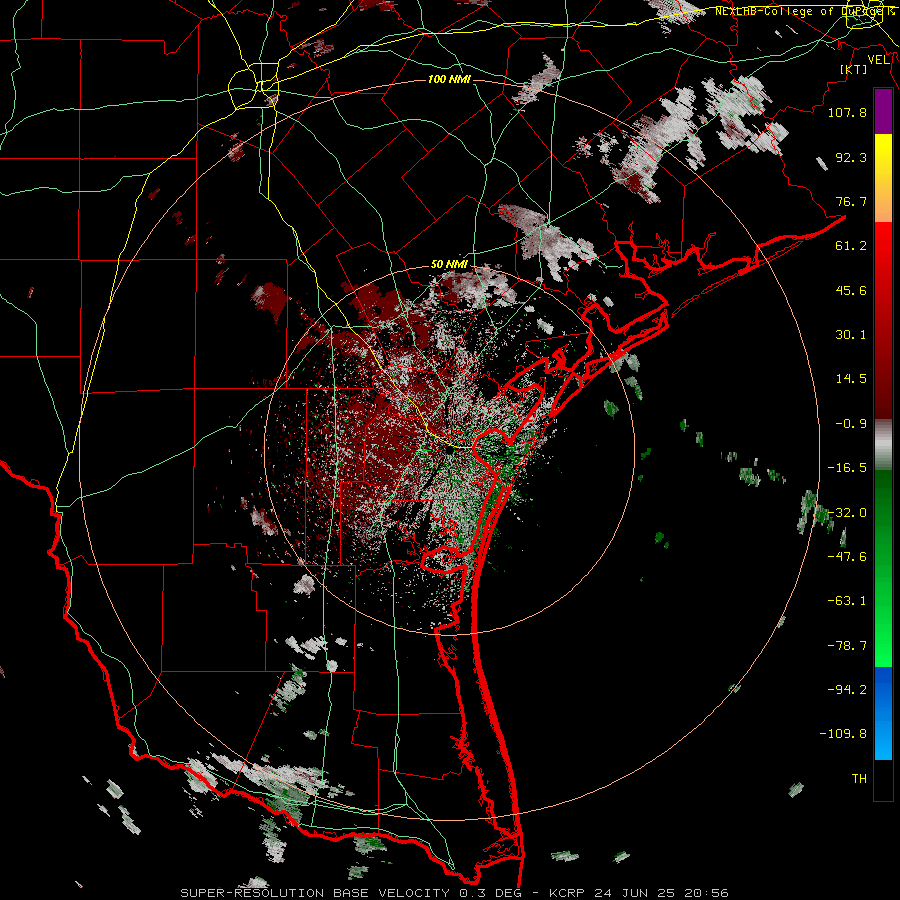Click the -32.0 velocity scale value
Image resolution: width=900 pixels, height=900 pixels.
[x=847, y=512]
